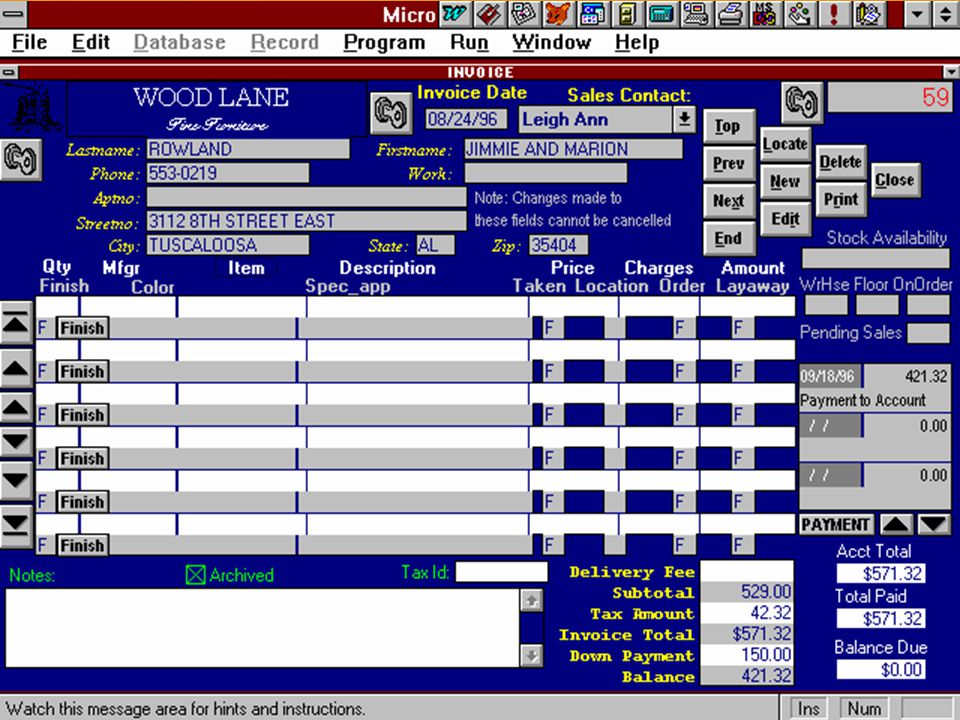The height and width of the screenshot is (720, 960).
Task: Click the Down Payment value 150.00
Action: [x=747, y=654]
